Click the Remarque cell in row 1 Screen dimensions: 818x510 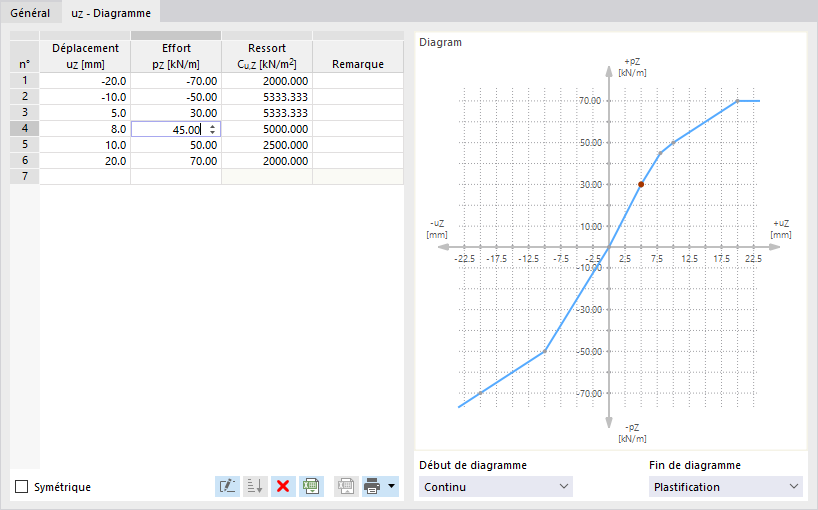tap(358, 81)
